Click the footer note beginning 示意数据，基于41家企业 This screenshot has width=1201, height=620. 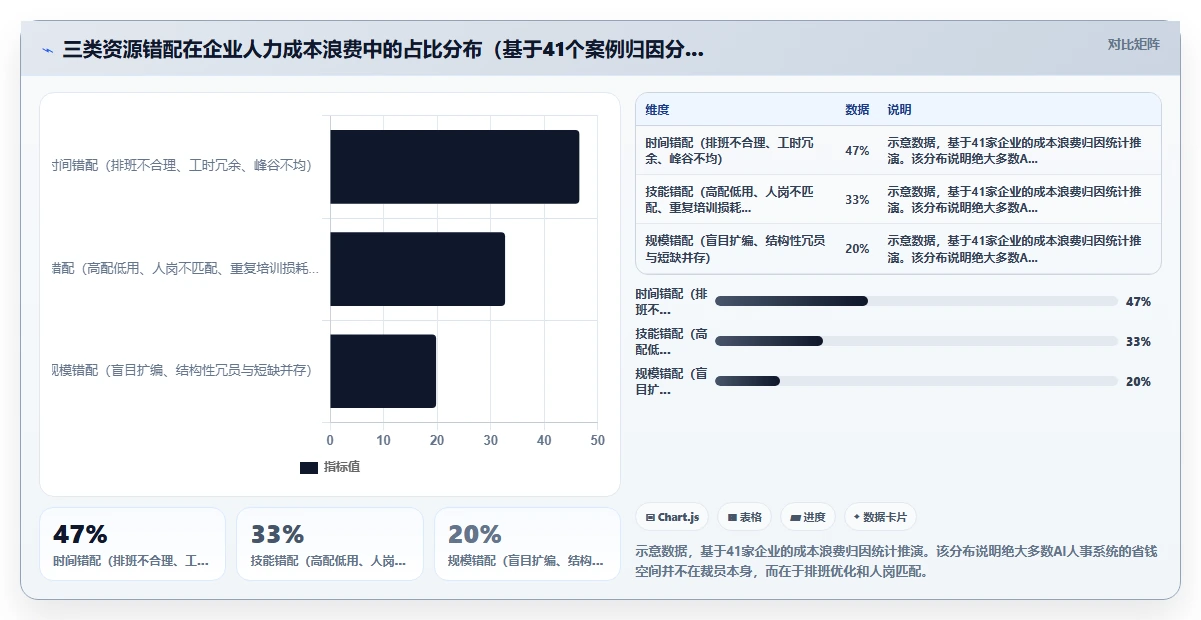tap(897, 562)
